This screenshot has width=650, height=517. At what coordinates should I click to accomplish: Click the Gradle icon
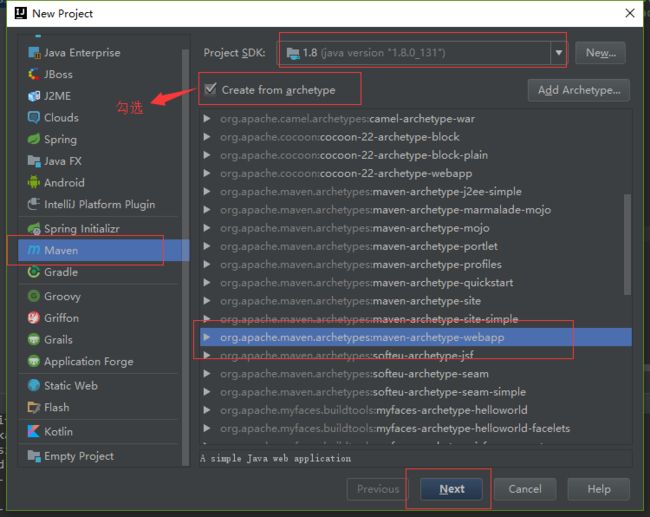(x=34, y=272)
